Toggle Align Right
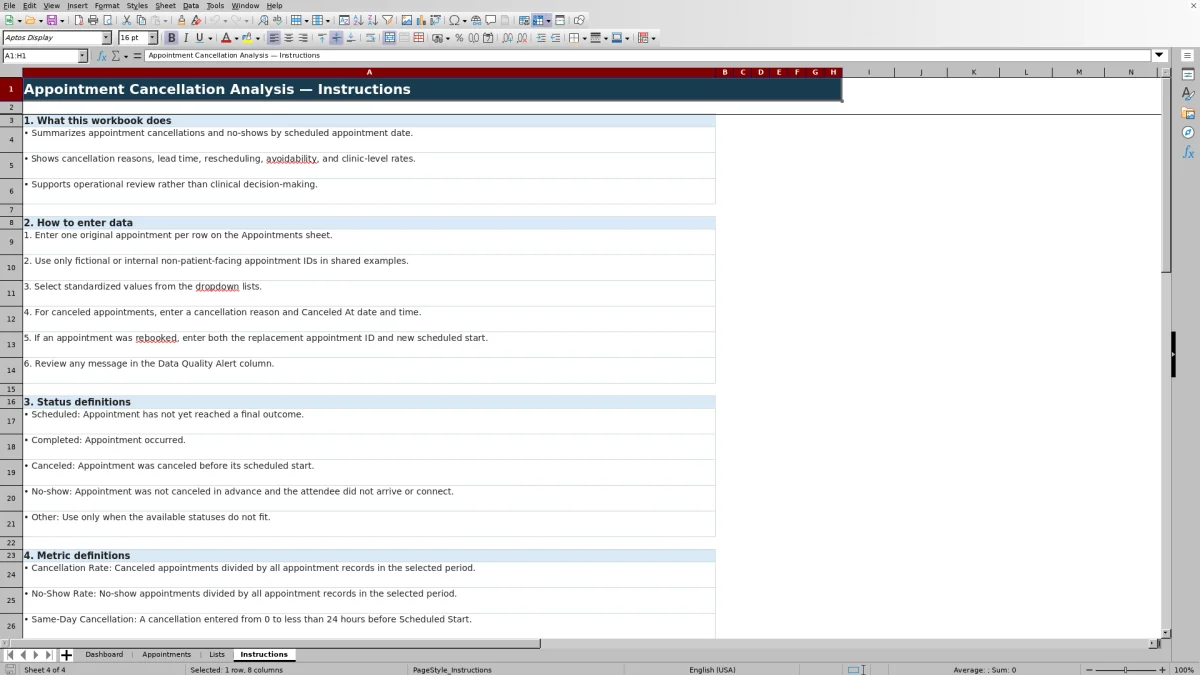The height and width of the screenshot is (675, 1200). 302,38
